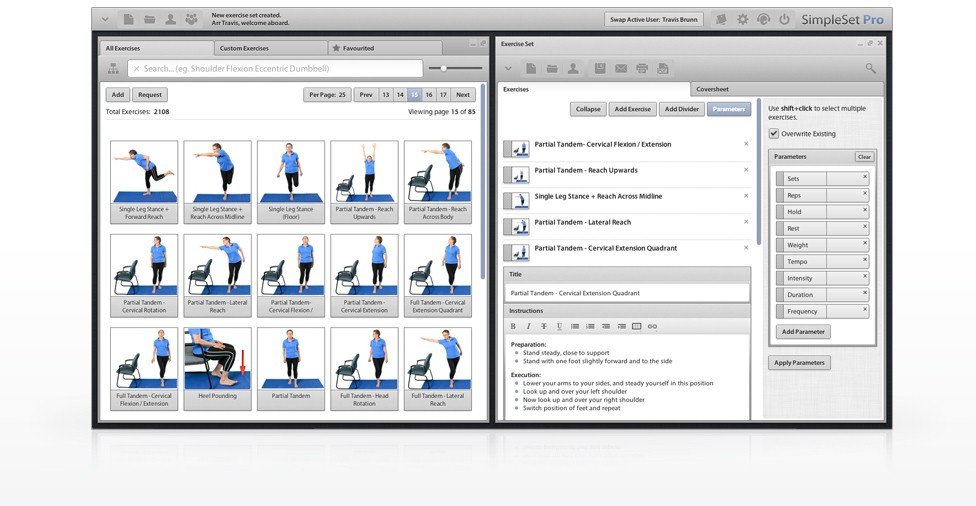
Task: Click the broadcast icon beside the gear
Action: pos(764,19)
